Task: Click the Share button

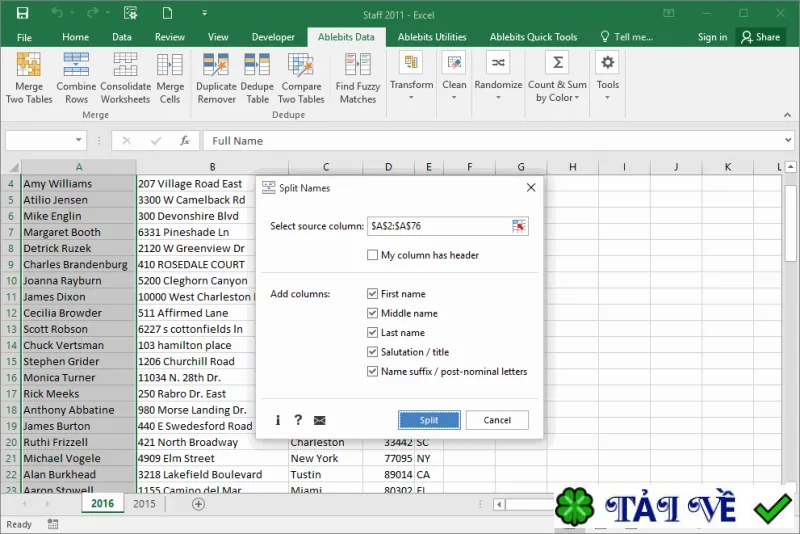Action: pos(761,37)
